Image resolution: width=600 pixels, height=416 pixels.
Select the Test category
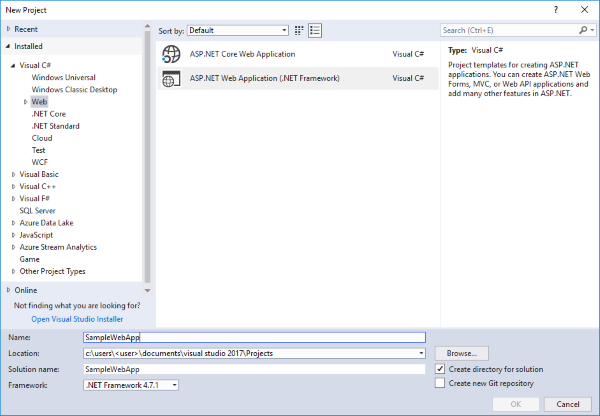coord(38,150)
